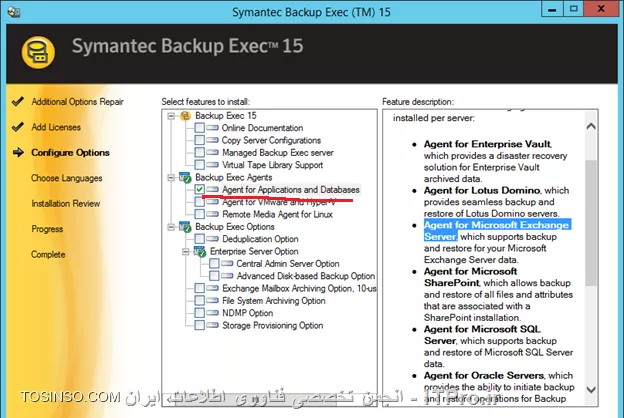Select Backup Exec Agents tree label
This screenshot has height=418, width=624.
click(x=234, y=178)
